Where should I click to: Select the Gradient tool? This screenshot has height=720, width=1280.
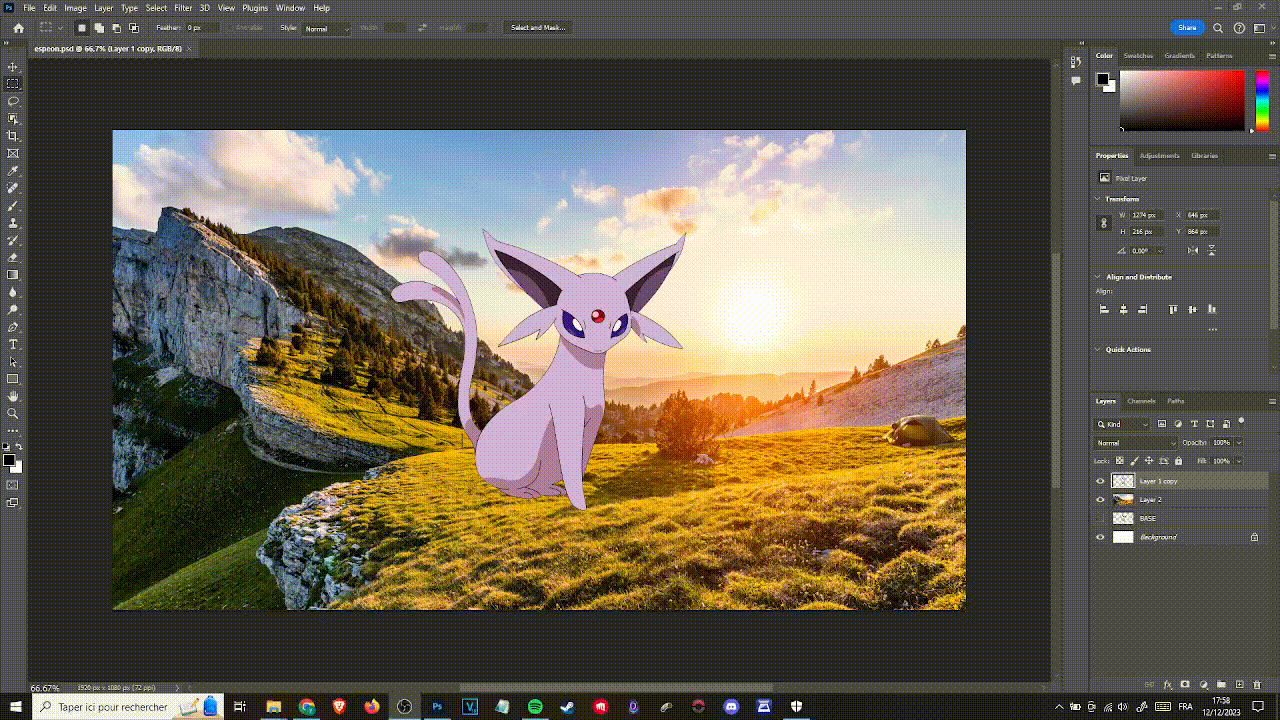(13, 275)
